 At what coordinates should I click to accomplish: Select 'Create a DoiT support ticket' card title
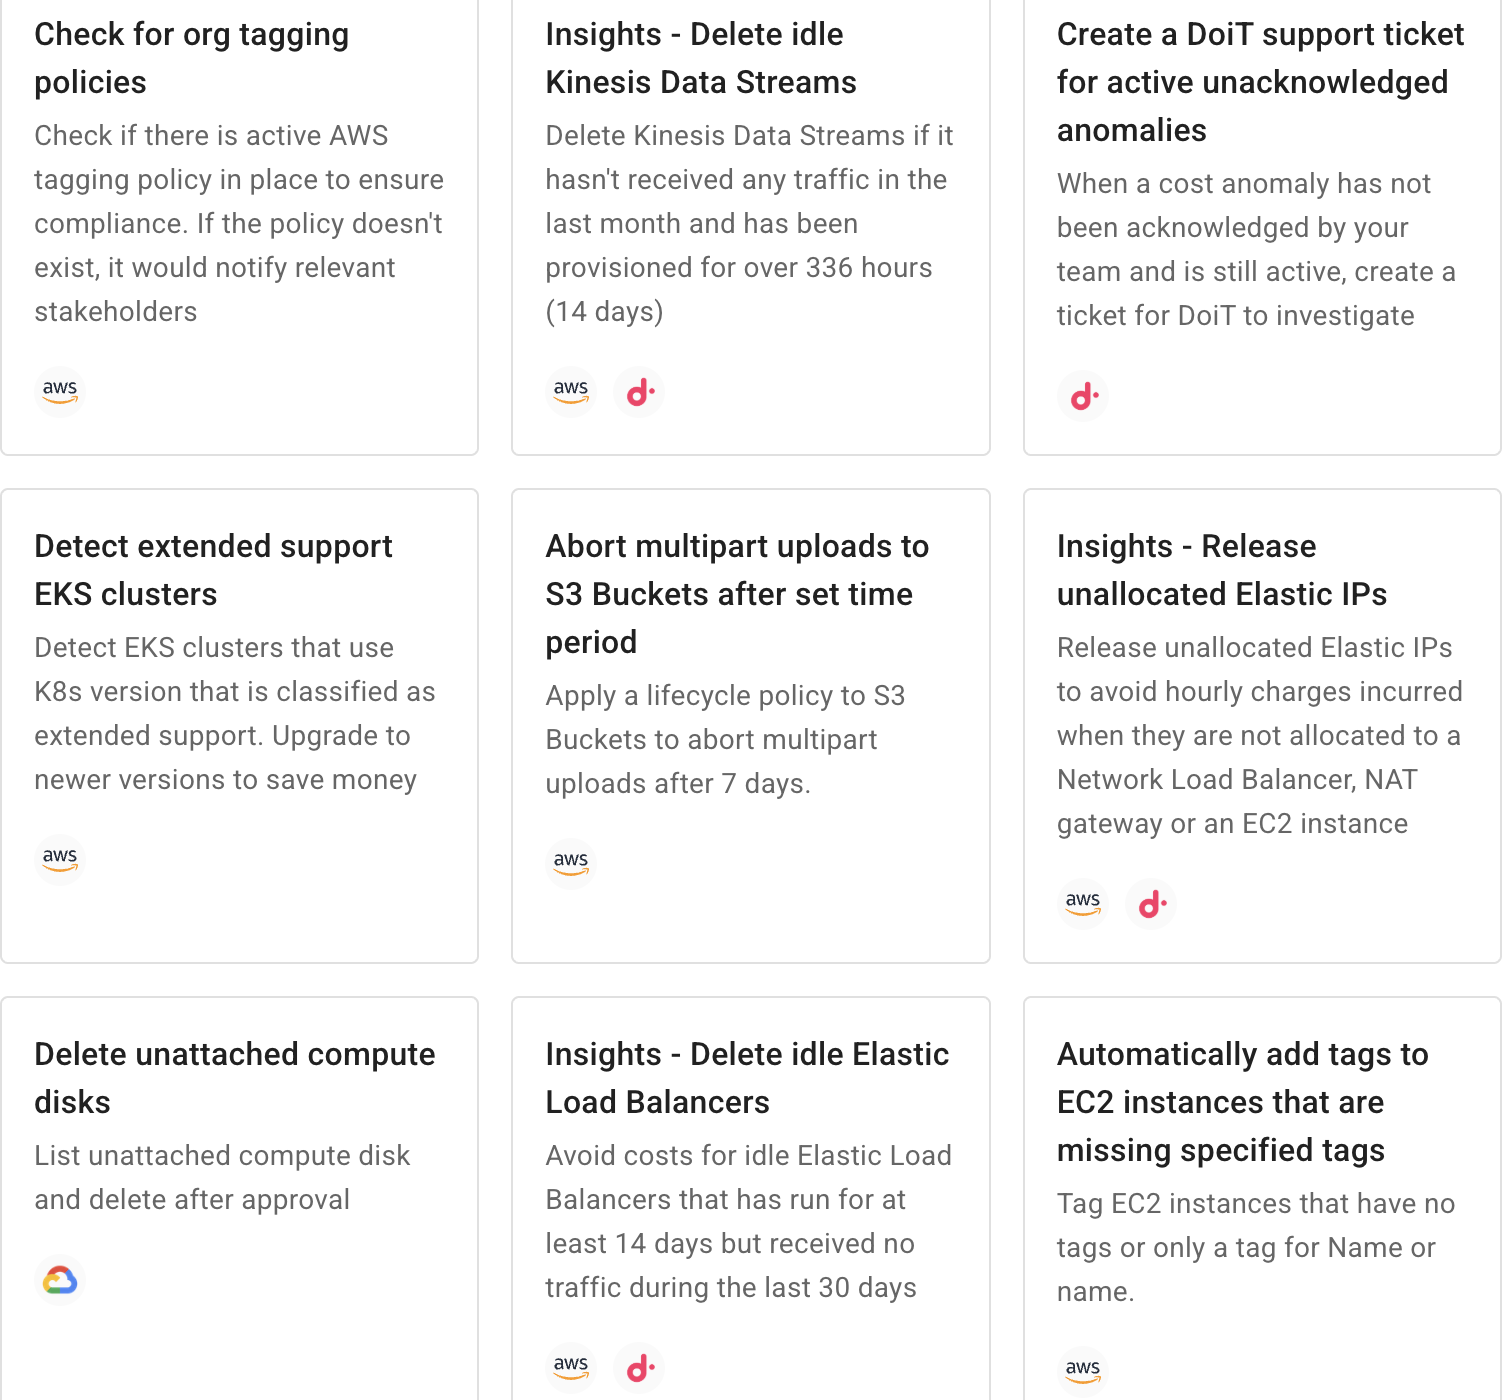point(1259,82)
